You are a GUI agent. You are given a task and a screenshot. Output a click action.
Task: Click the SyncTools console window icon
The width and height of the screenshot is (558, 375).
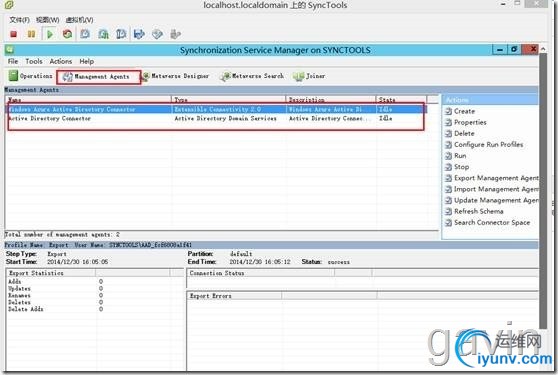pos(9,5)
